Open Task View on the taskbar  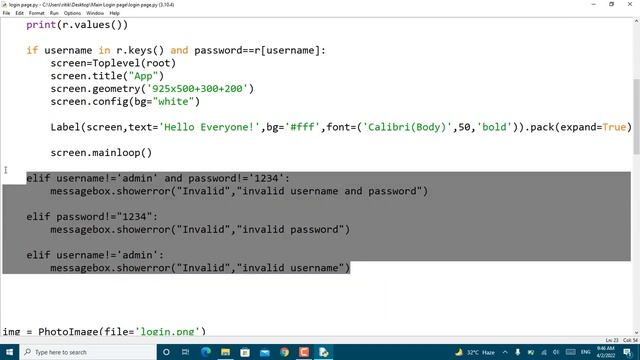185,352
